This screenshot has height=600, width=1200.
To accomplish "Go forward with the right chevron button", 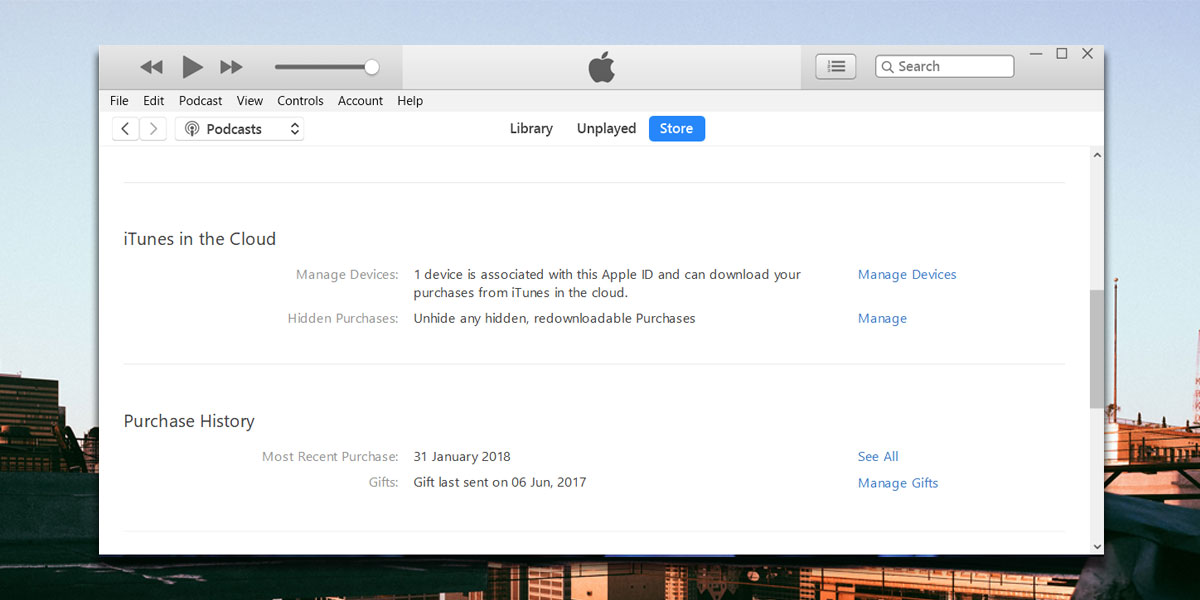I will click(x=153, y=129).
